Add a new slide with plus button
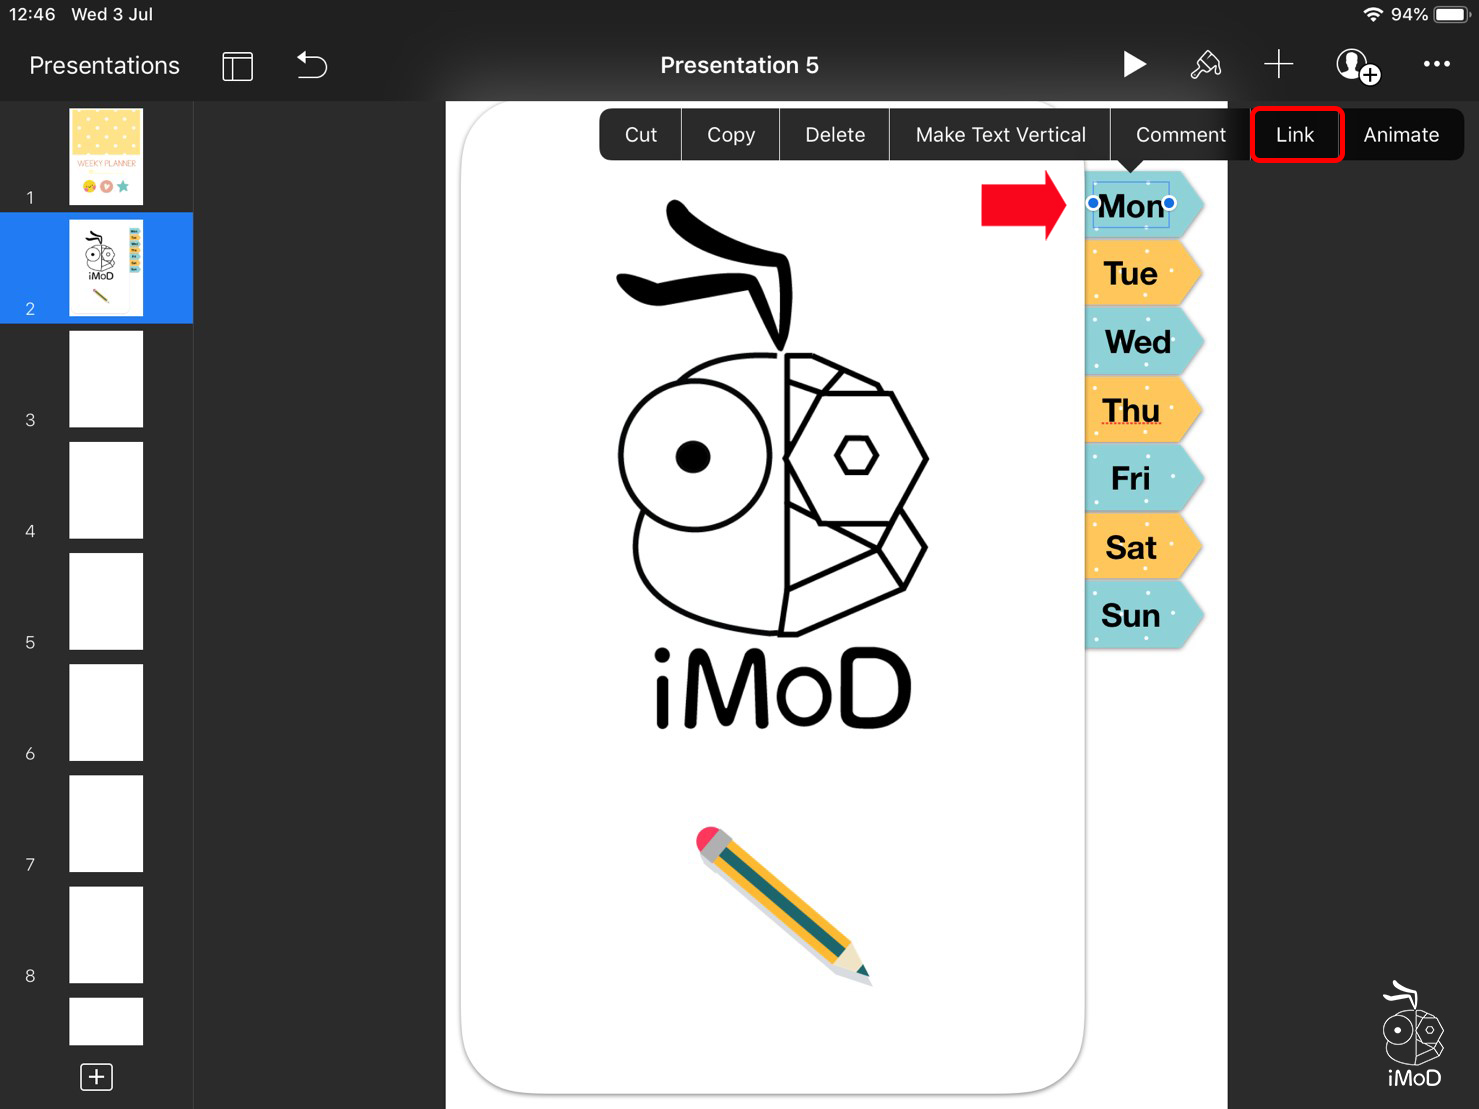The image size is (1479, 1109). click(96, 1077)
